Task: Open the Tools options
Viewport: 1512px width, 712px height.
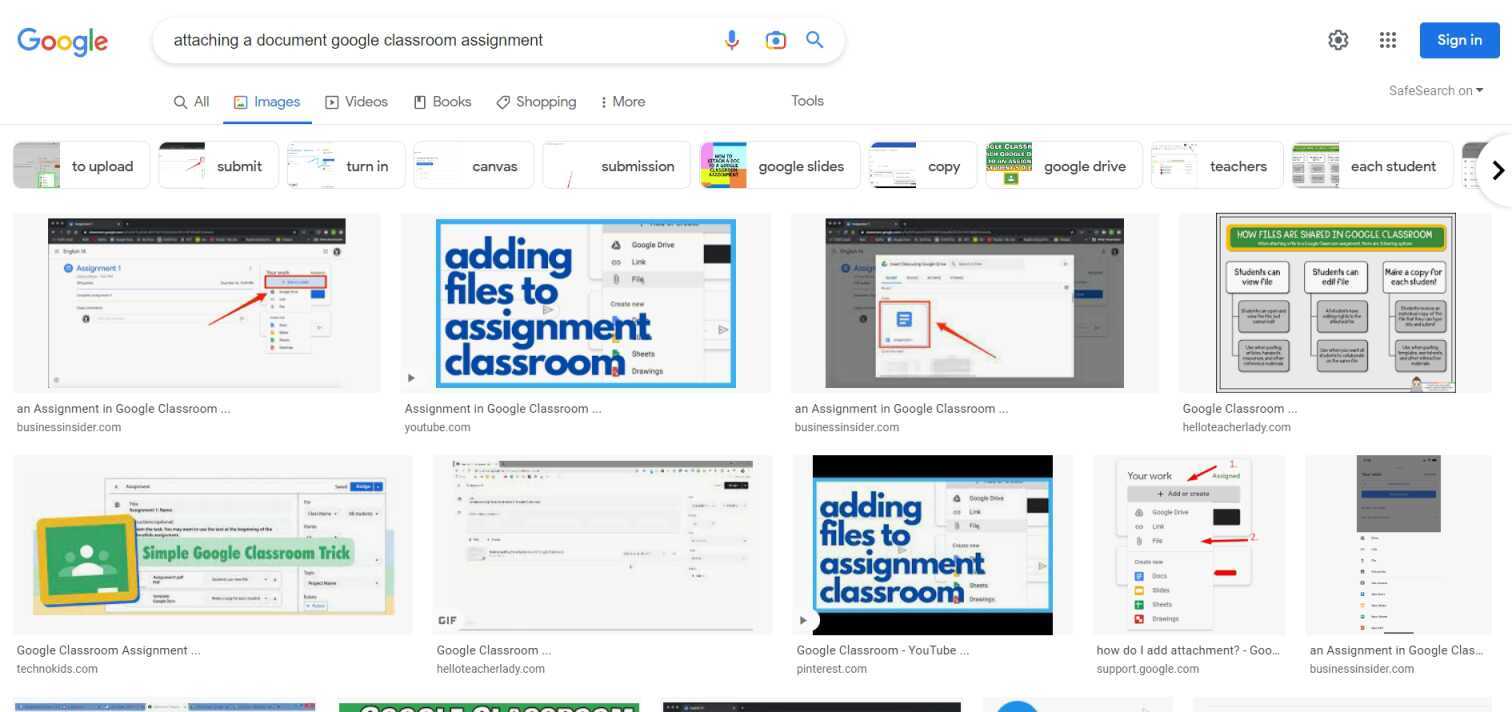Action: pos(806,100)
